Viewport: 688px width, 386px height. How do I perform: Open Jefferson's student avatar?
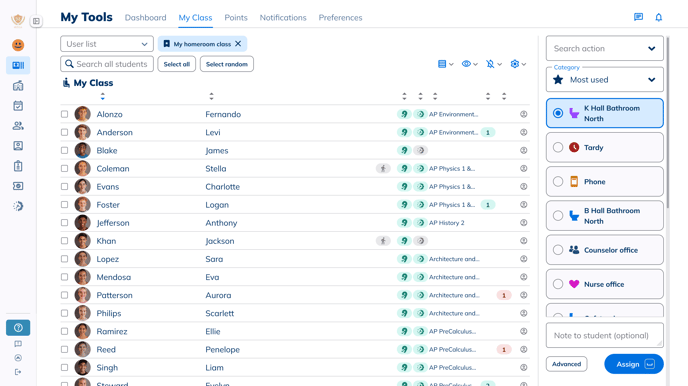point(82,223)
